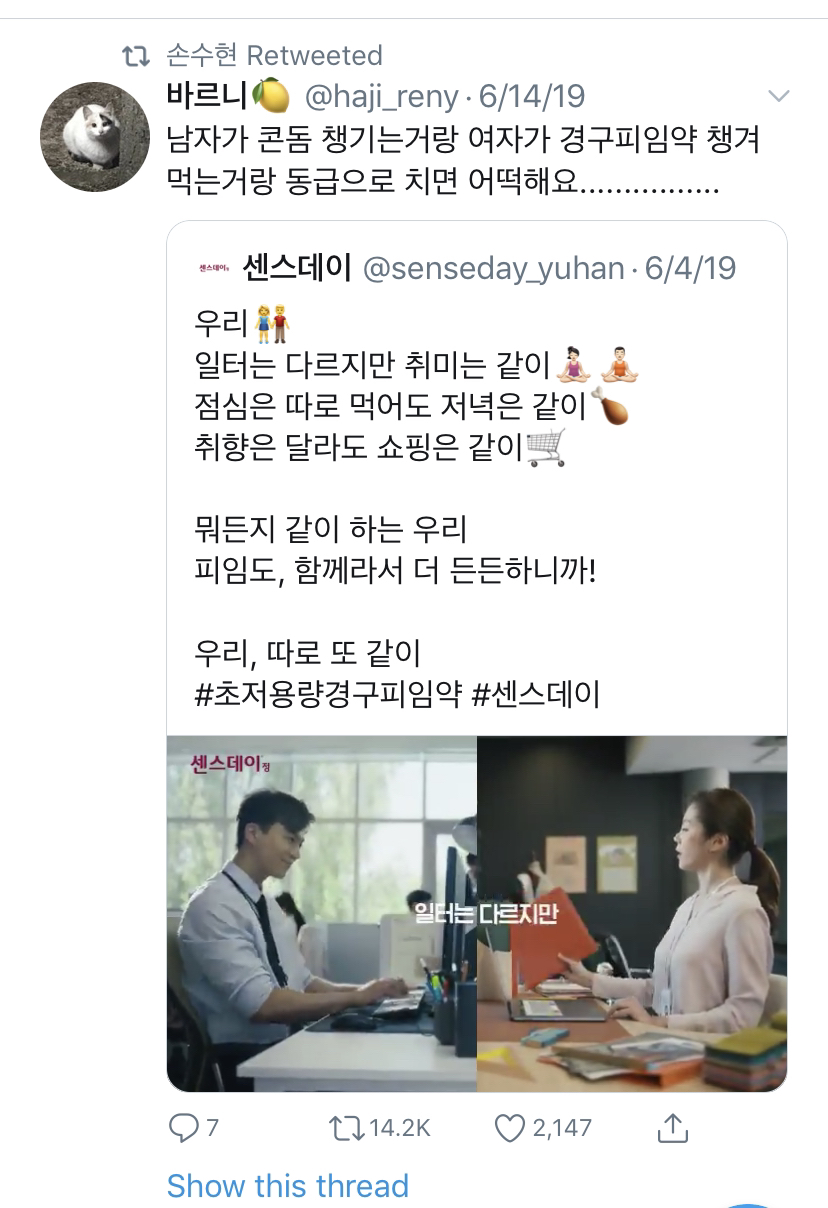Image resolution: width=828 pixels, height=1208 pixels.
Task: Open the tweet options chevron menu
Action: [x=777, y=97]
